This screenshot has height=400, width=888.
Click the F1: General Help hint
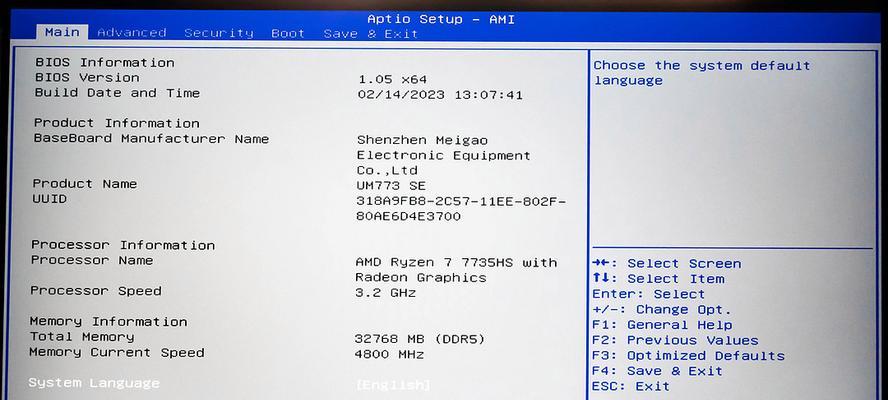663,325
